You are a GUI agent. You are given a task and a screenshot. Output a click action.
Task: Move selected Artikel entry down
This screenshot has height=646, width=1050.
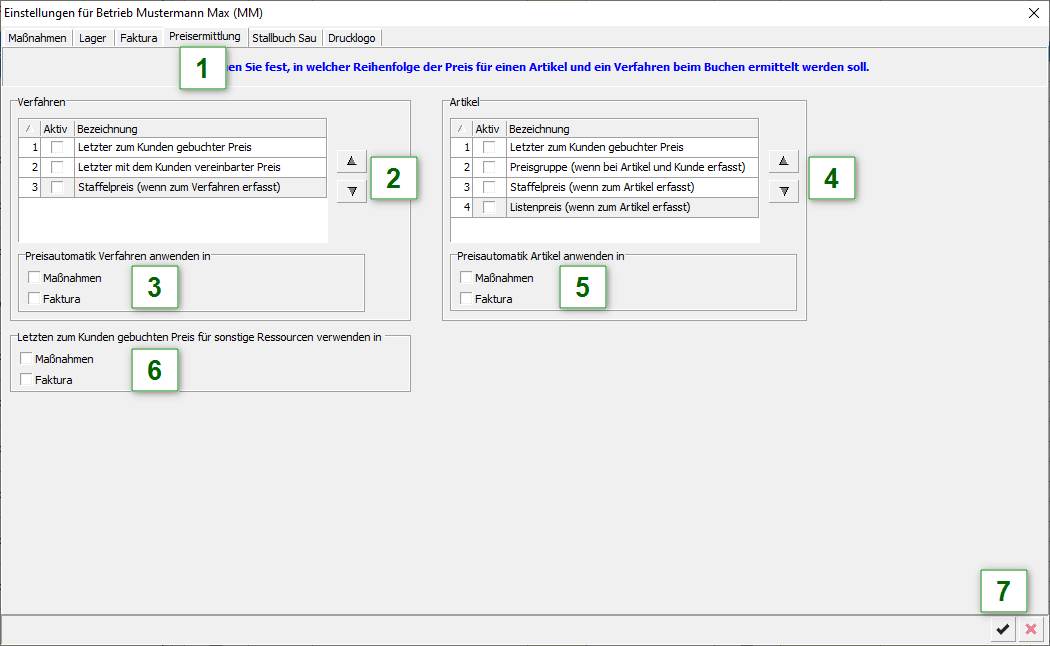783,190
